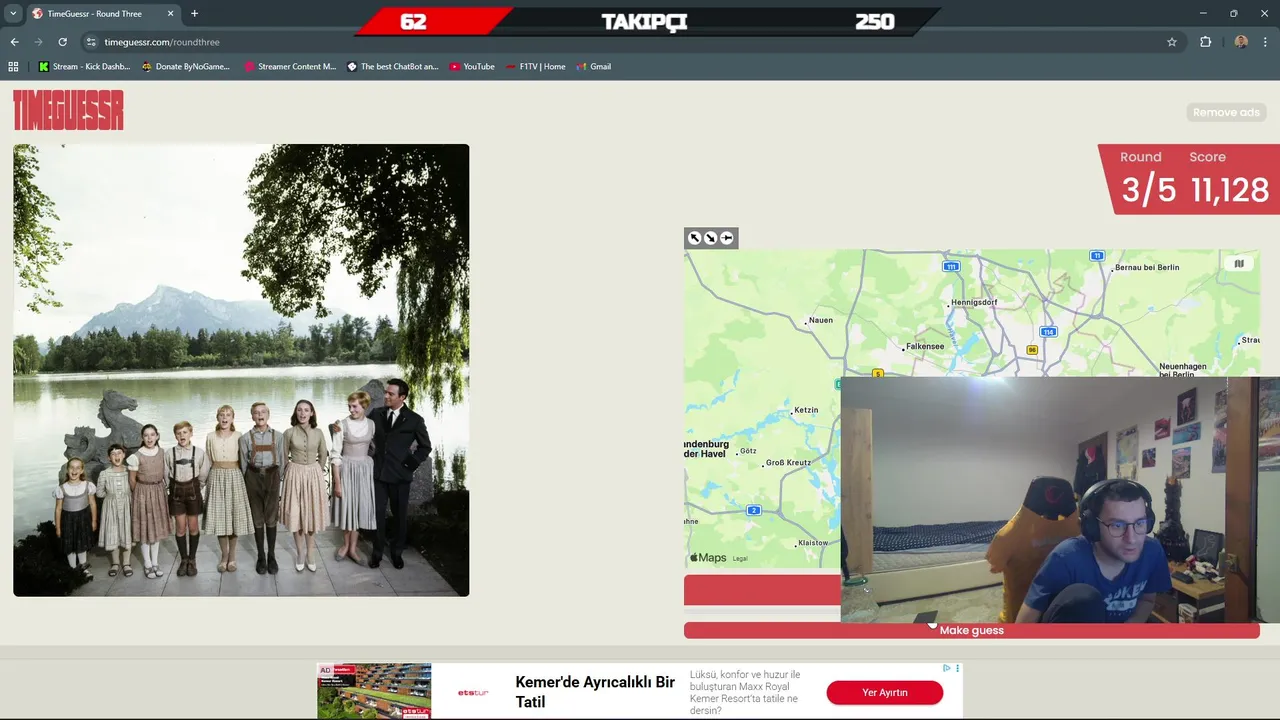
Task: Open The best ChatBot bookmark
Action: click(x=392, y=67)
